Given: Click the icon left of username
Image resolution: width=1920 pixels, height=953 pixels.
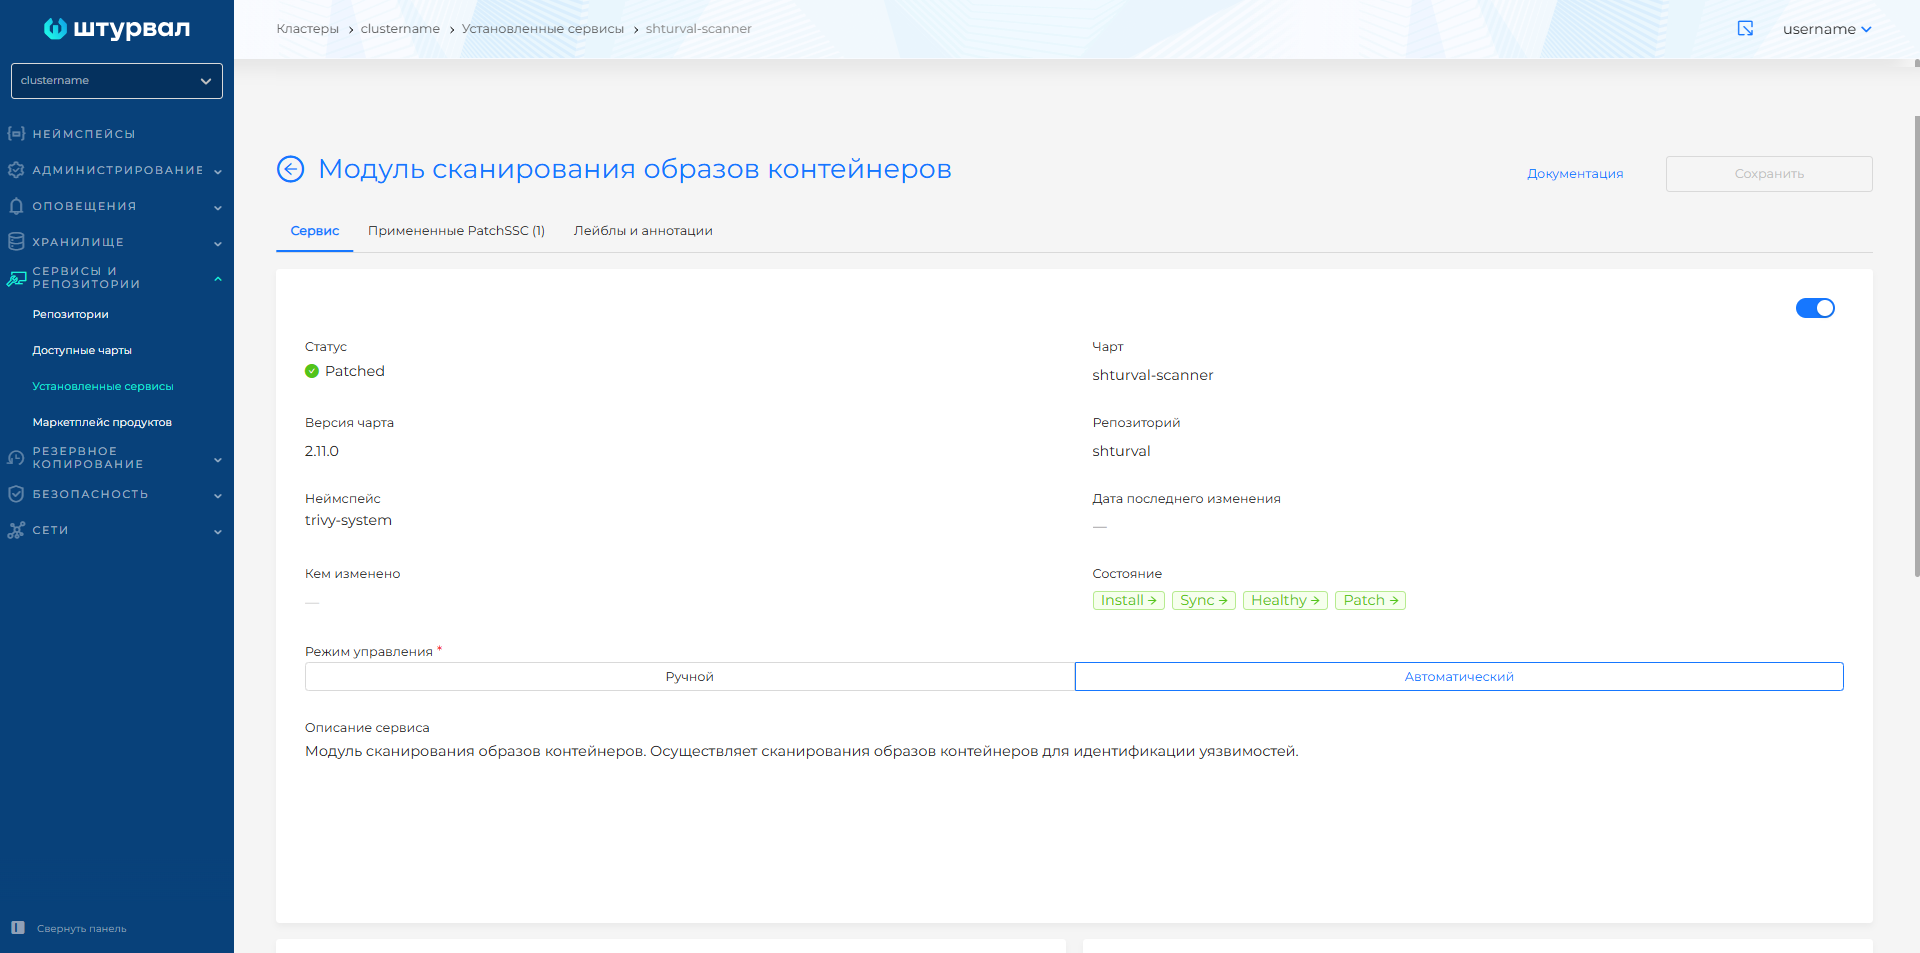Looking at the screenshot, I should pos(1745,29).
